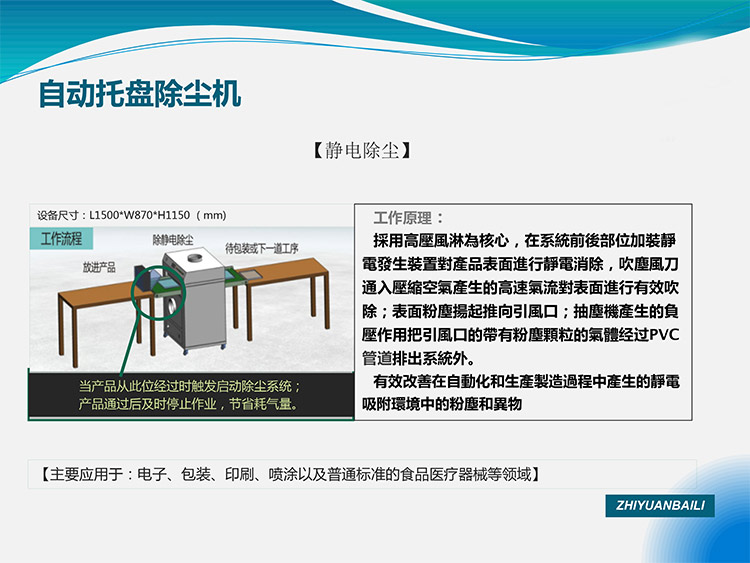
Task: Click the 有效改善 paragraph about static dust
Action: coord(519,393)
